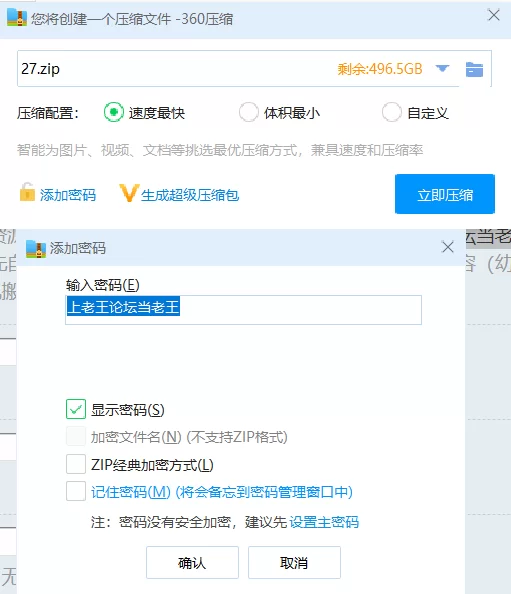The image size is (511, 594).
Task: Click the 360压缩 app icon in title bar
Action: click(x=17, y=17)
